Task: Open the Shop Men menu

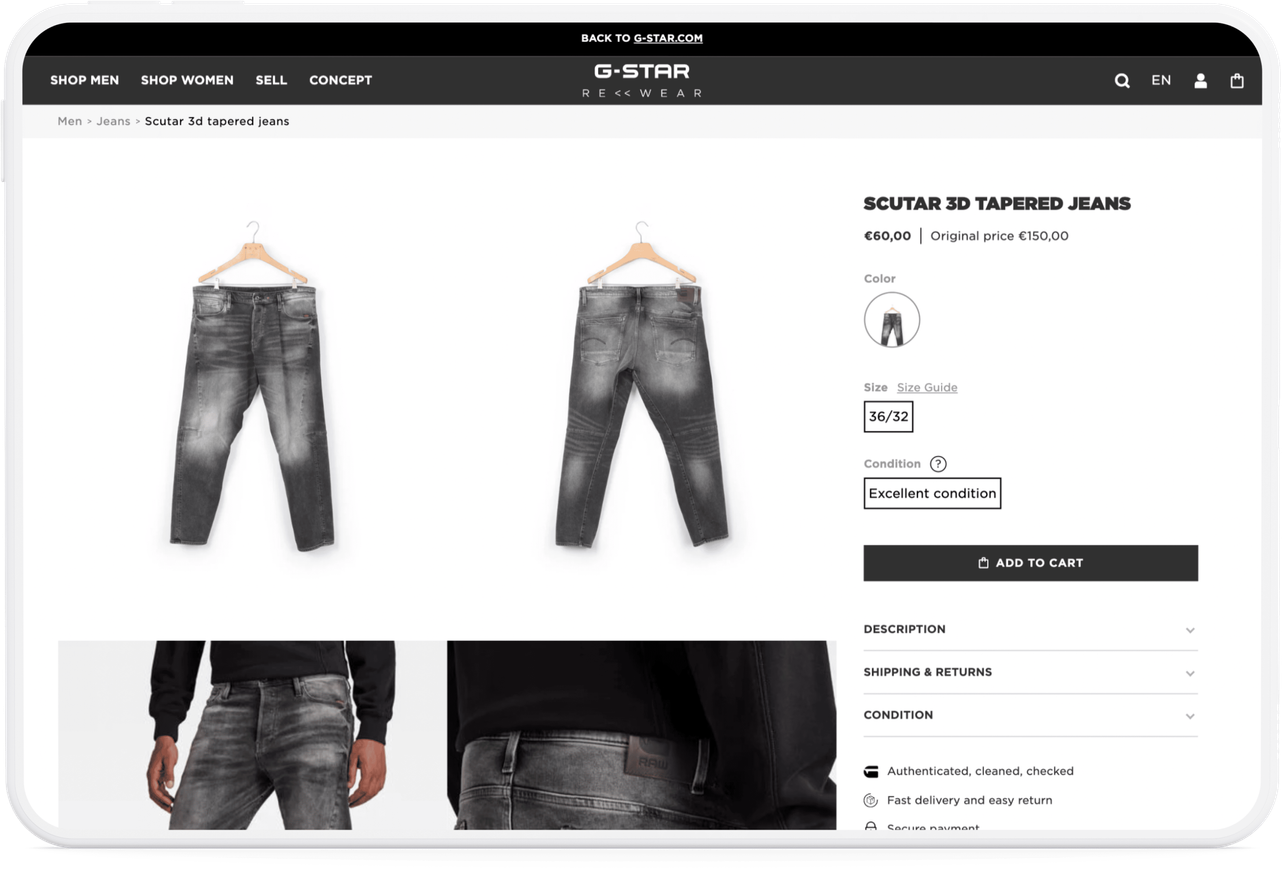Action: (x=85, y=80)
